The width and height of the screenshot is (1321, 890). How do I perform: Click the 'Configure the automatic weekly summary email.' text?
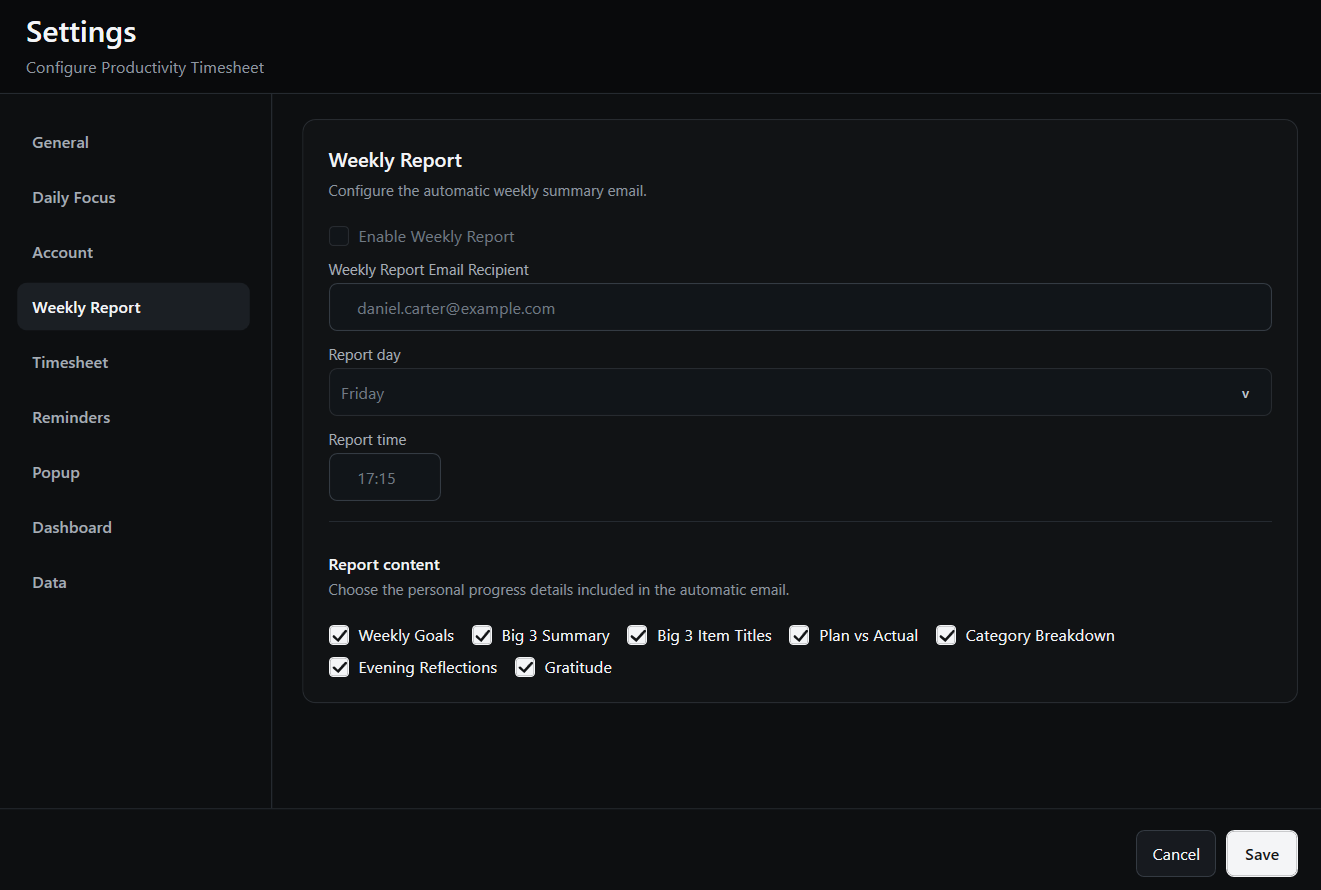pos(488,191)
